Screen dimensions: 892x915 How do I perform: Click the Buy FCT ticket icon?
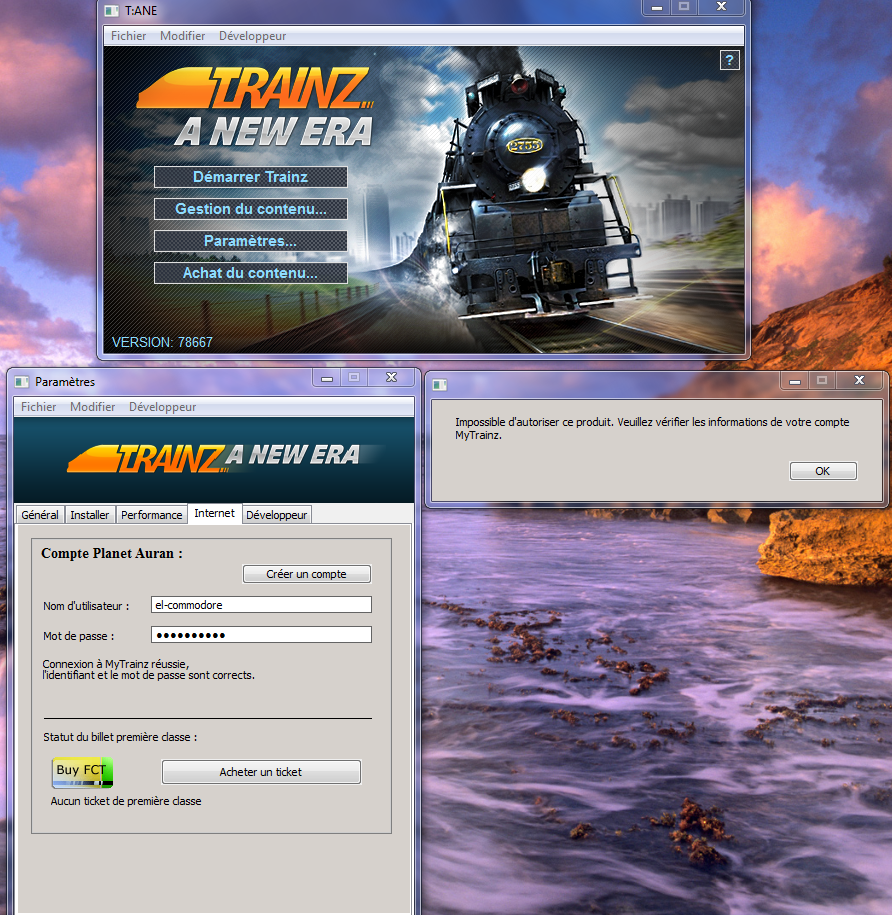[x=82, y=773]
